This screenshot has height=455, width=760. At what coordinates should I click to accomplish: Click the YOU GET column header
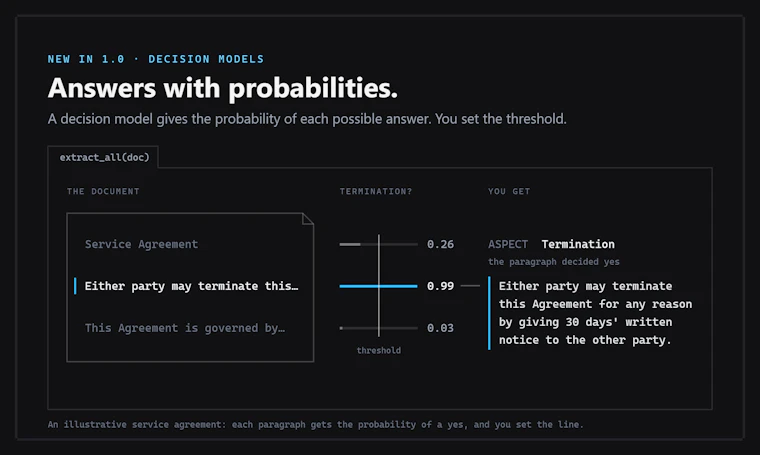click(x=509, y=191)
